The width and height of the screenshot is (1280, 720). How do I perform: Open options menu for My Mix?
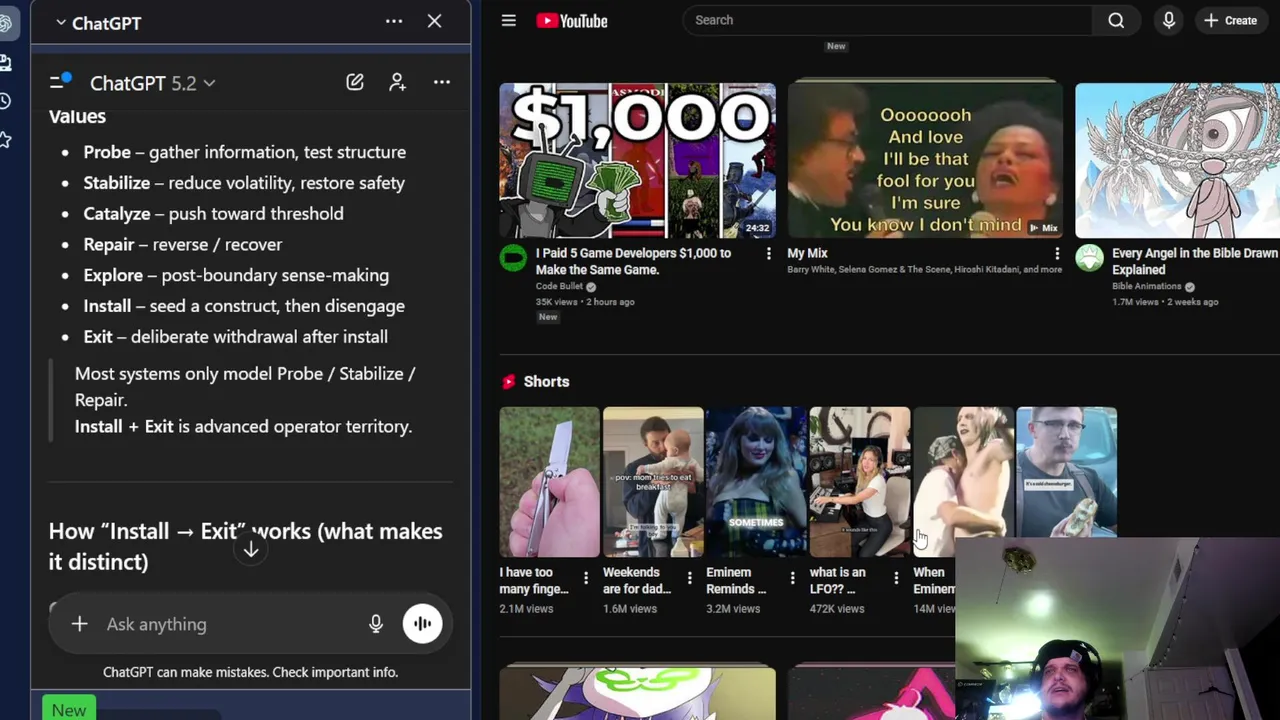(1056, 254)
